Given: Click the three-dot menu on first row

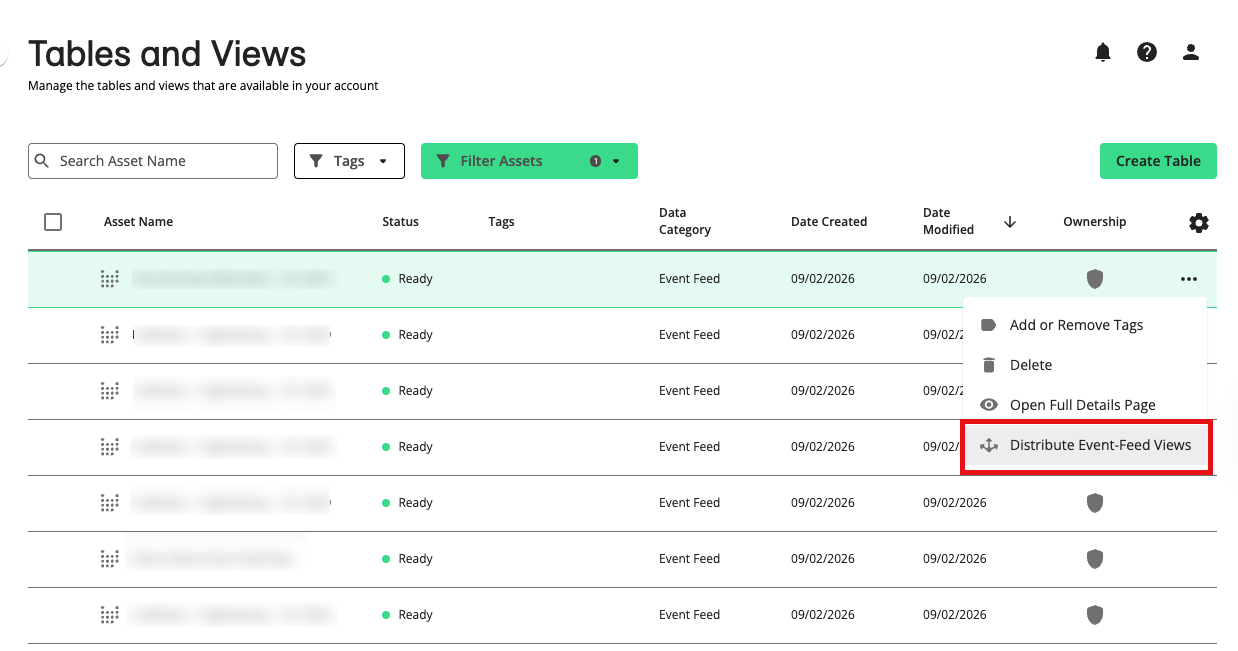Looking at the screenshot, I should (x=1188, y=279).
